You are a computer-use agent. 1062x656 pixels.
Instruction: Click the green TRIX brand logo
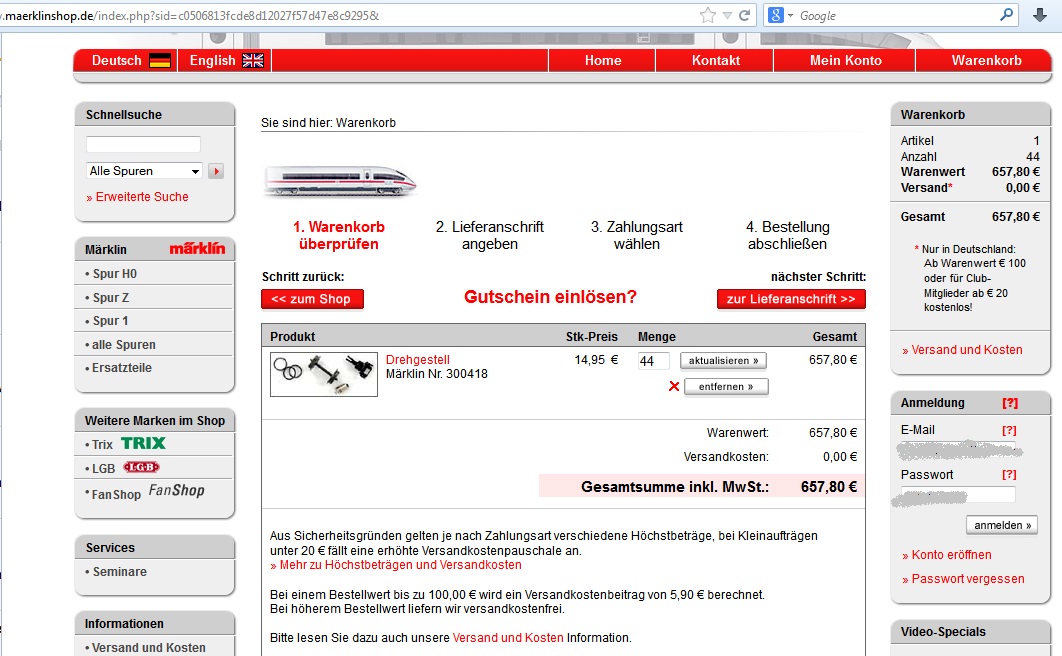click(144, 443)
